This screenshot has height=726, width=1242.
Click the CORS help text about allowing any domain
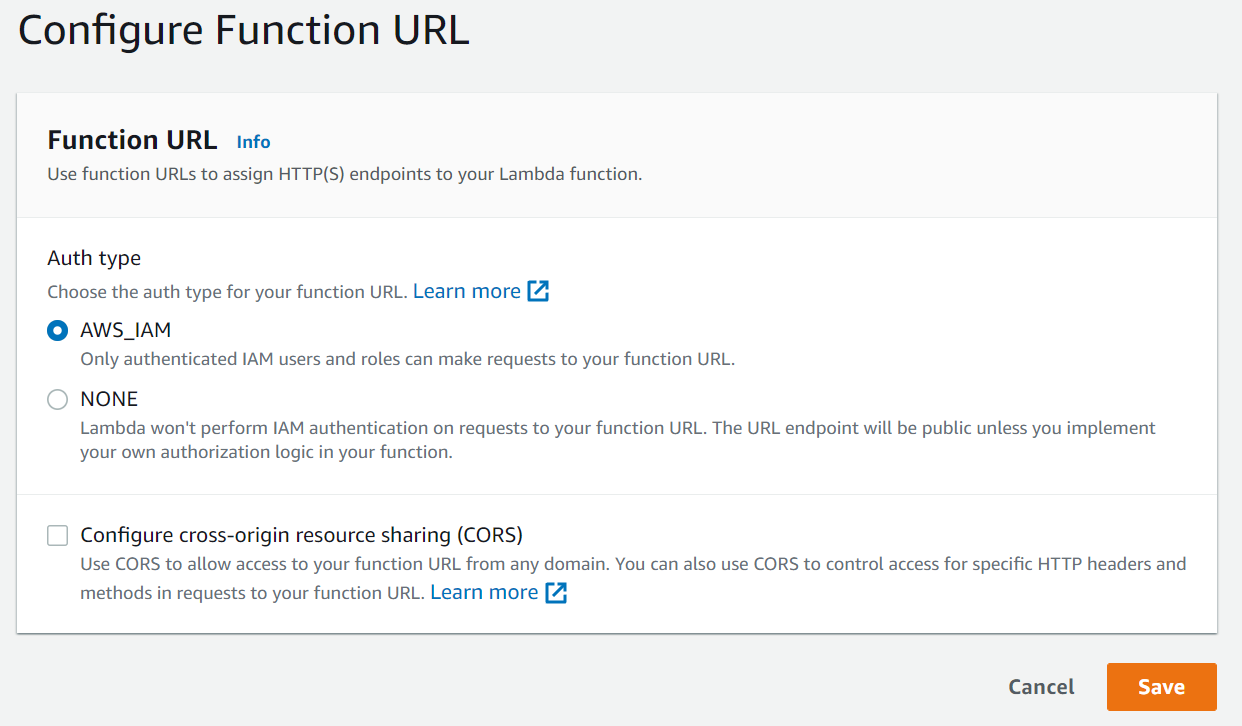(x=633, y=578)
